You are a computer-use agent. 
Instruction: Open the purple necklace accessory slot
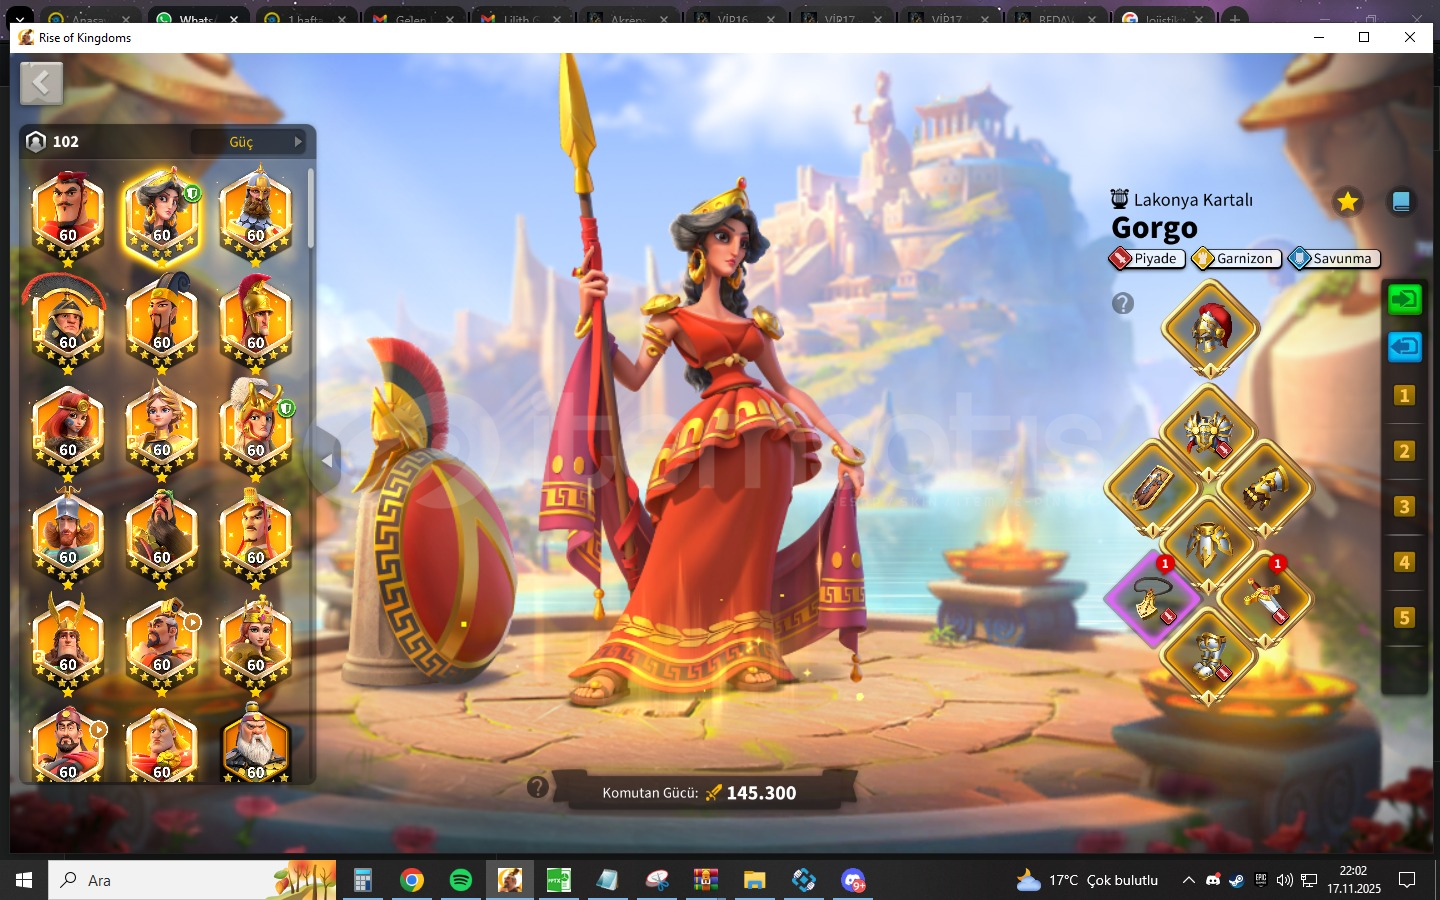point(1153,599)
